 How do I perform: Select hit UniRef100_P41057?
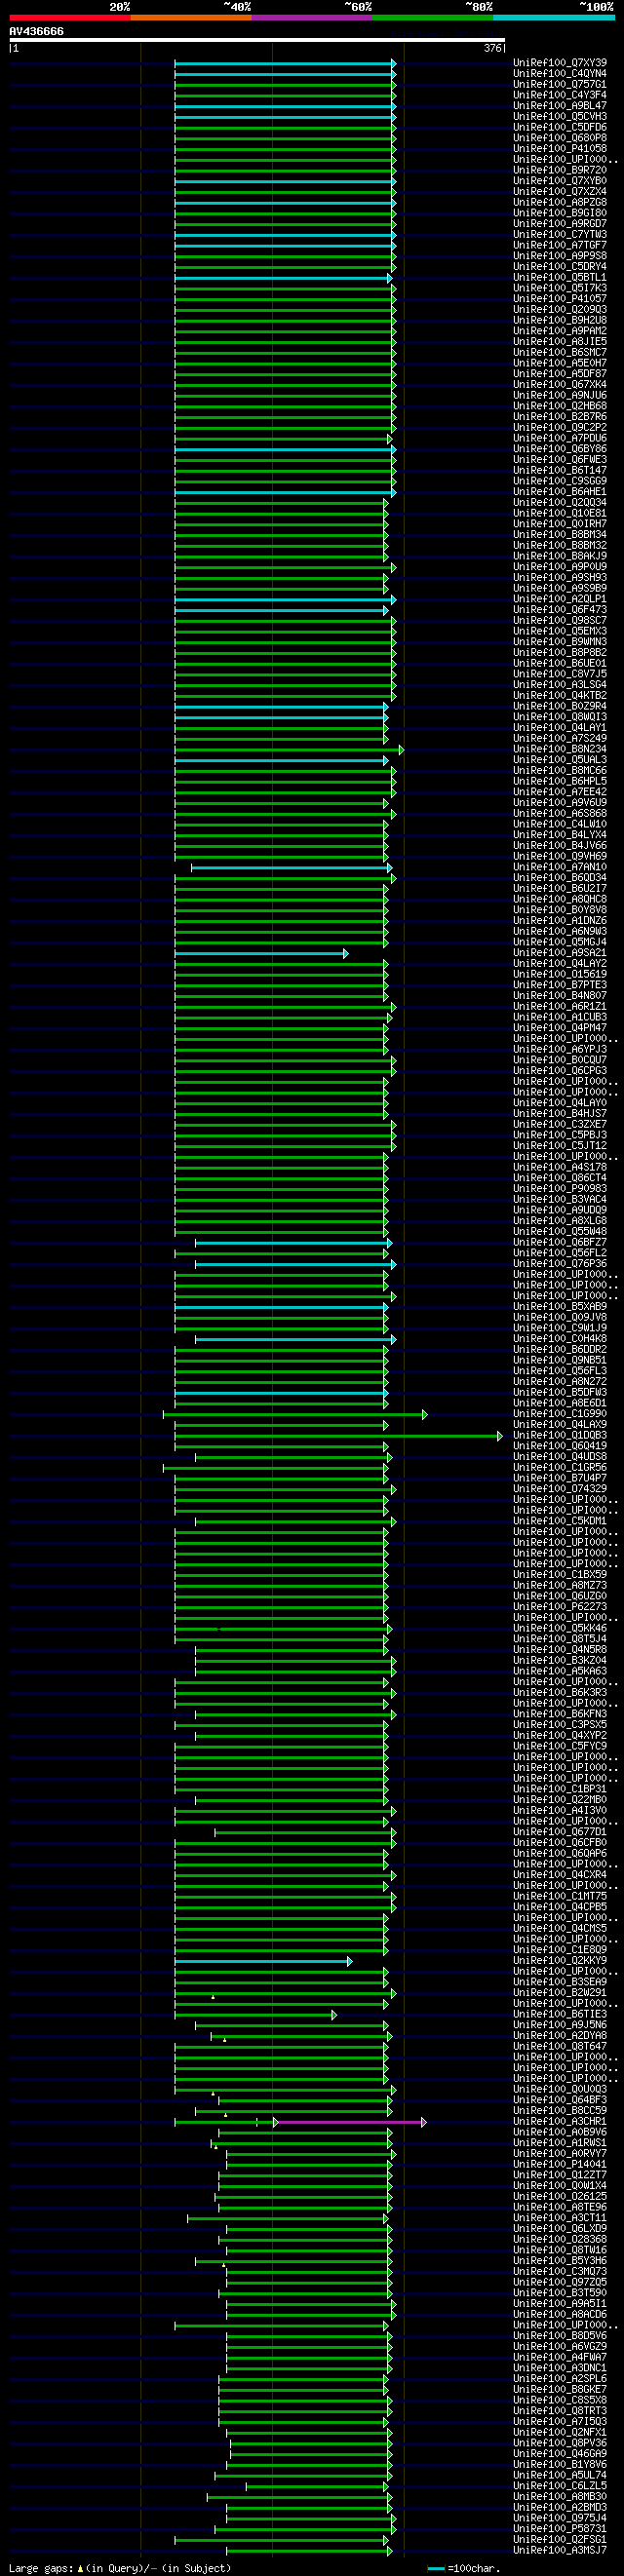click(x=560, y=299)
